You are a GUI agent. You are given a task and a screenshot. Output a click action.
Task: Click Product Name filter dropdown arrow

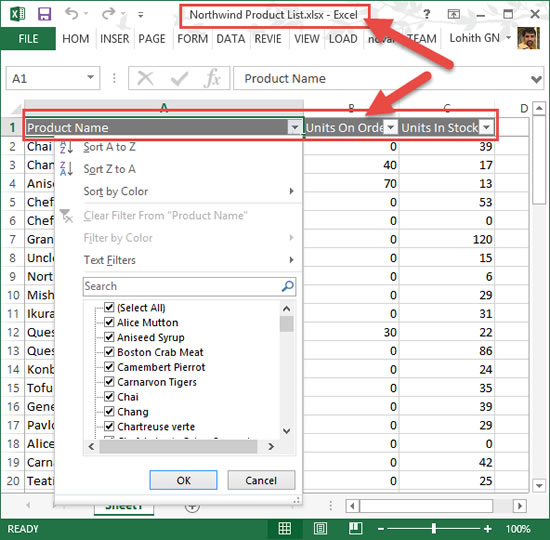point(295,127)
